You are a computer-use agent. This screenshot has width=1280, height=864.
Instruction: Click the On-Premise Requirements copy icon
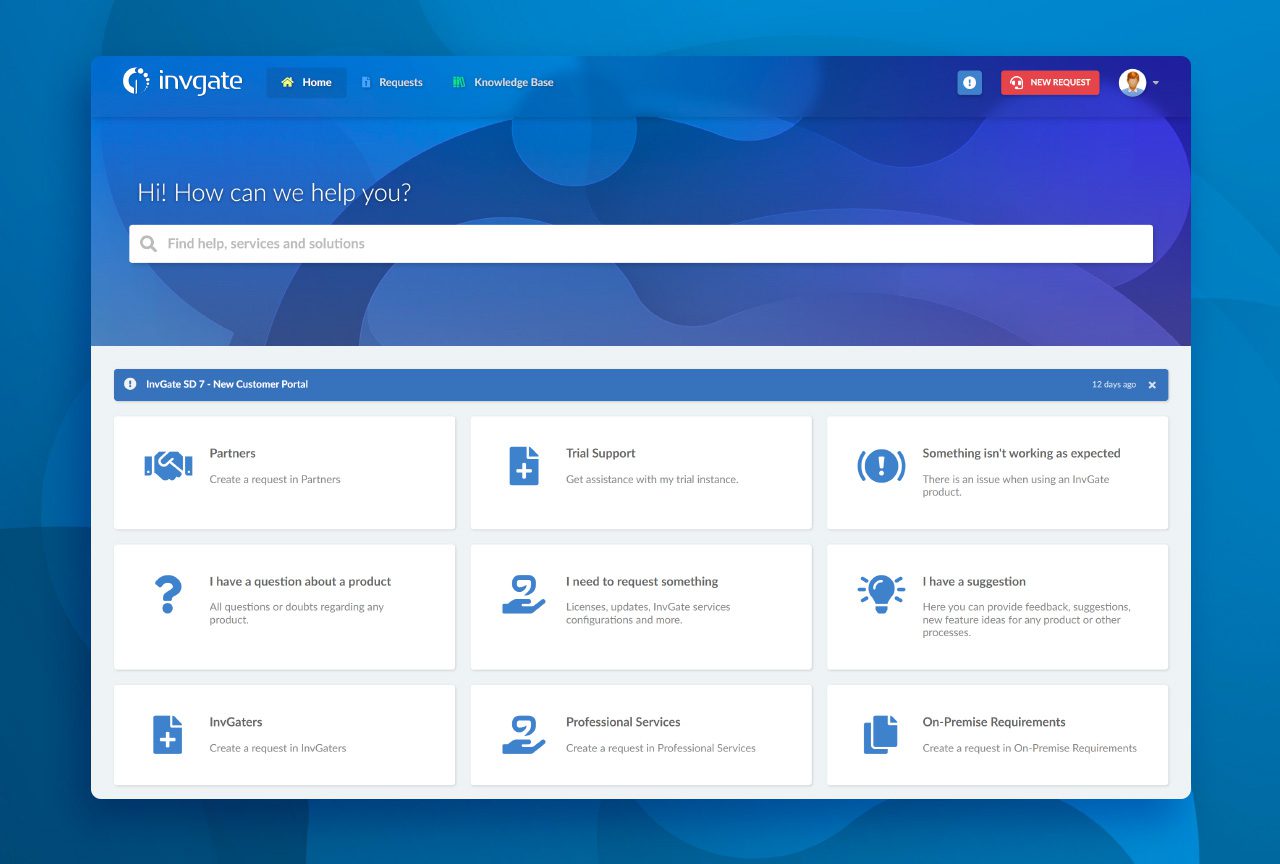click(x=881, y=734)
